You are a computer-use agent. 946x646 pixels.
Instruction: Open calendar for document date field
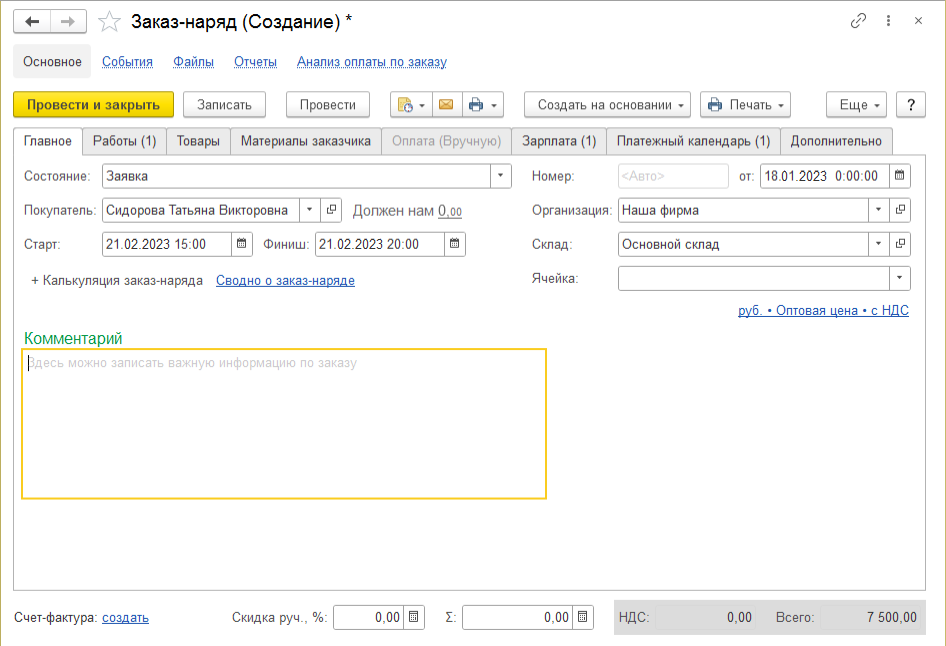[900, 176]
